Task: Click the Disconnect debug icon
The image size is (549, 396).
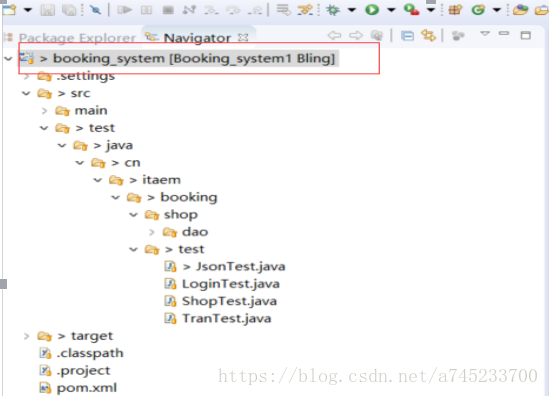Action: (189, 10)
